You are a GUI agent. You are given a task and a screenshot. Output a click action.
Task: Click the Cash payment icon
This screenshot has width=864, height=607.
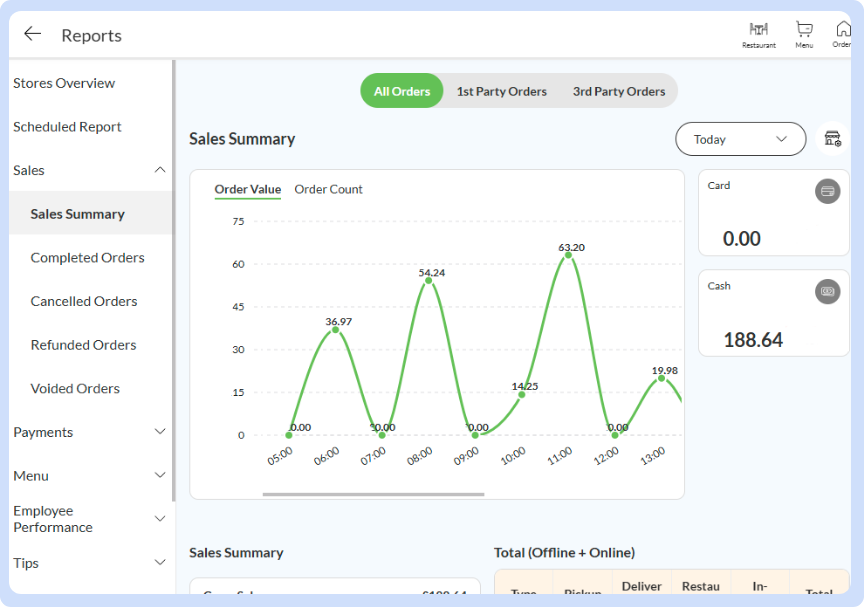pyautogui.click(x=828, y=291)
